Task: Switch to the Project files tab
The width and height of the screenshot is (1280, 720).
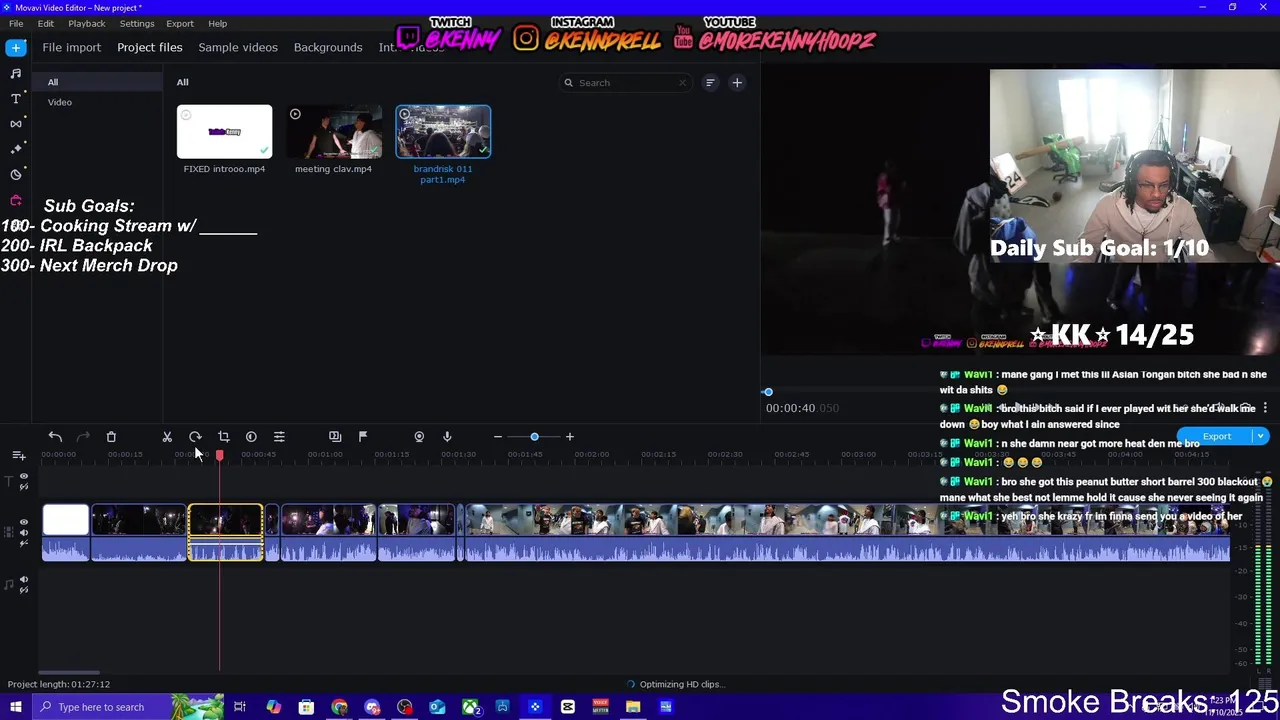Action: (150, 47)
